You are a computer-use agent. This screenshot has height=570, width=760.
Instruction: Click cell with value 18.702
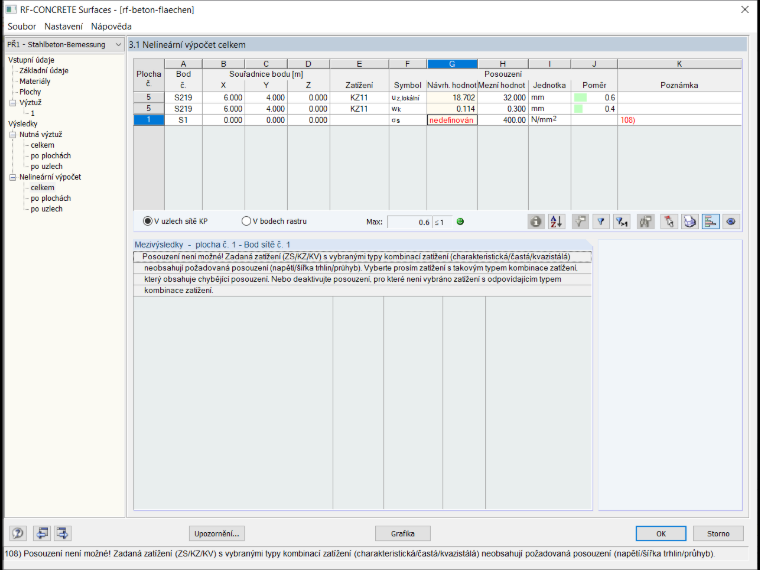452,97
